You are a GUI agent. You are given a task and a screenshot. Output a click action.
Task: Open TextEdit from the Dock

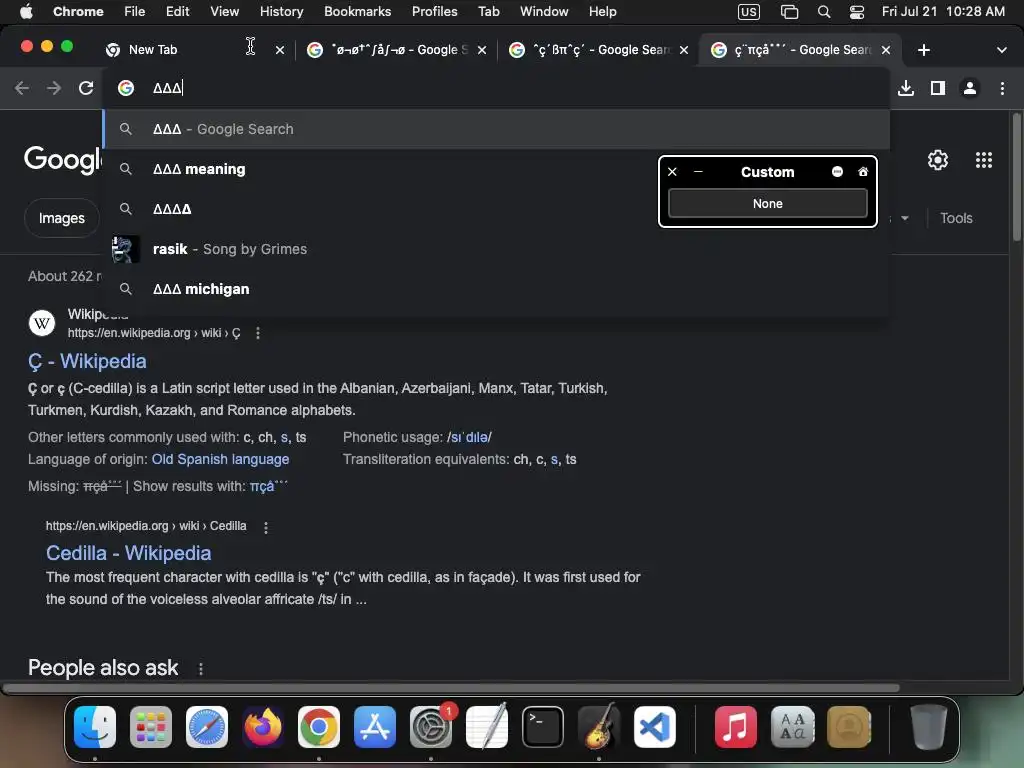(x=487, y=727)
